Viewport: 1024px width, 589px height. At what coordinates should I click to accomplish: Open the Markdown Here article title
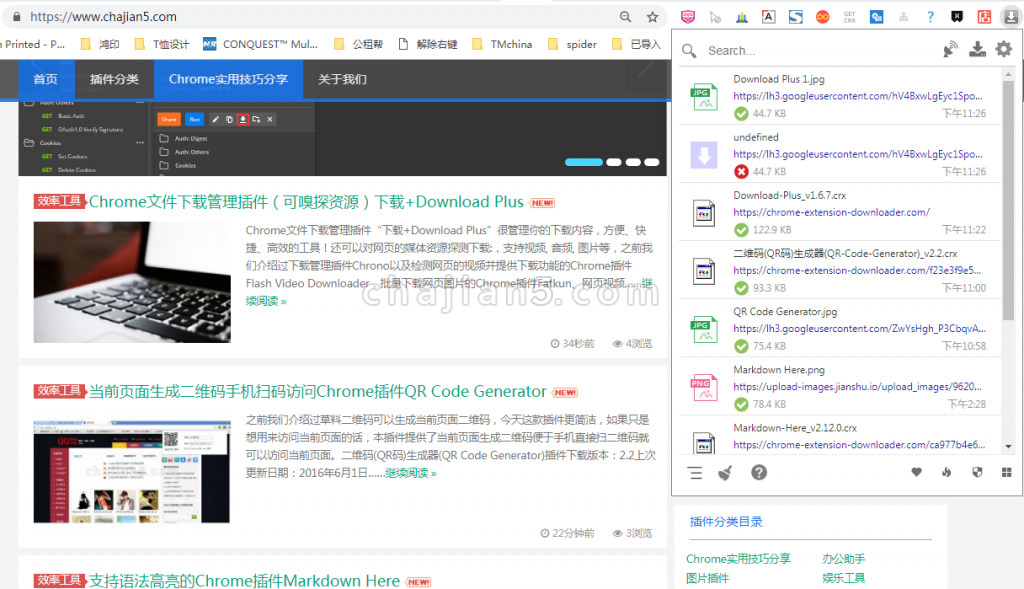[244, 581]
